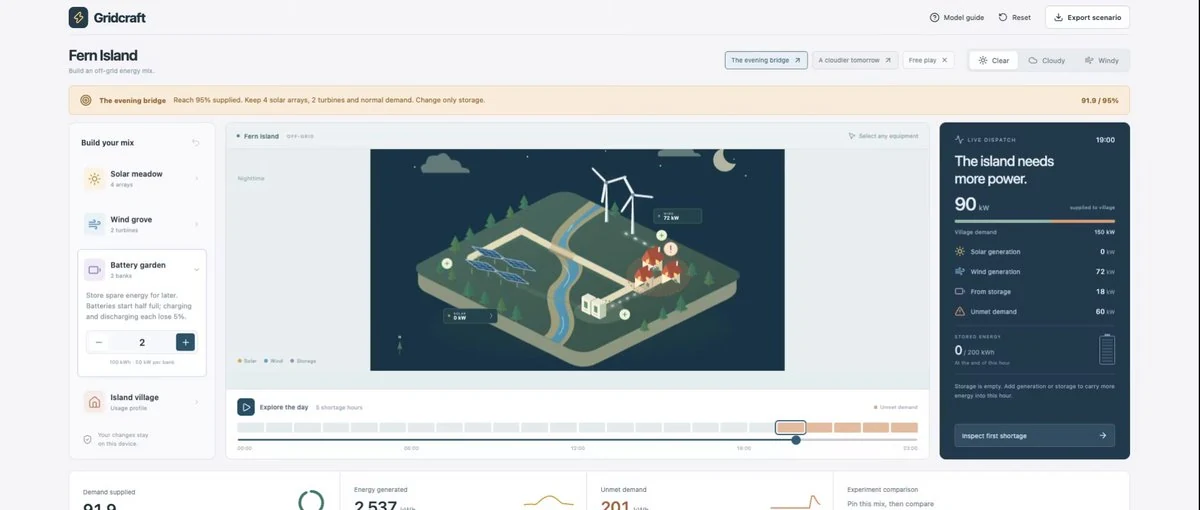The width and height of the screenshot is (1200, 510).
Task: Click the arrow on Inspect first shortage
Action: pos(1102,436)
